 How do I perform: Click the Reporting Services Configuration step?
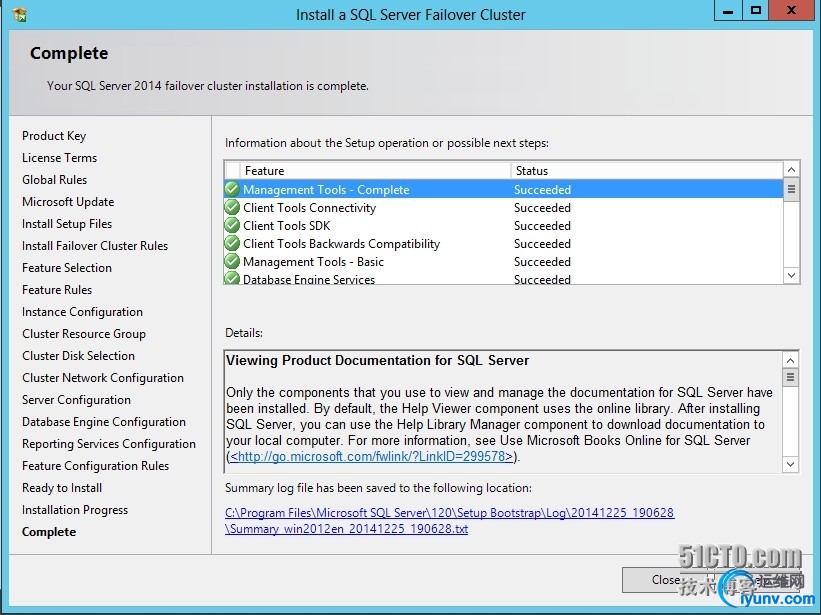[108, 443]
